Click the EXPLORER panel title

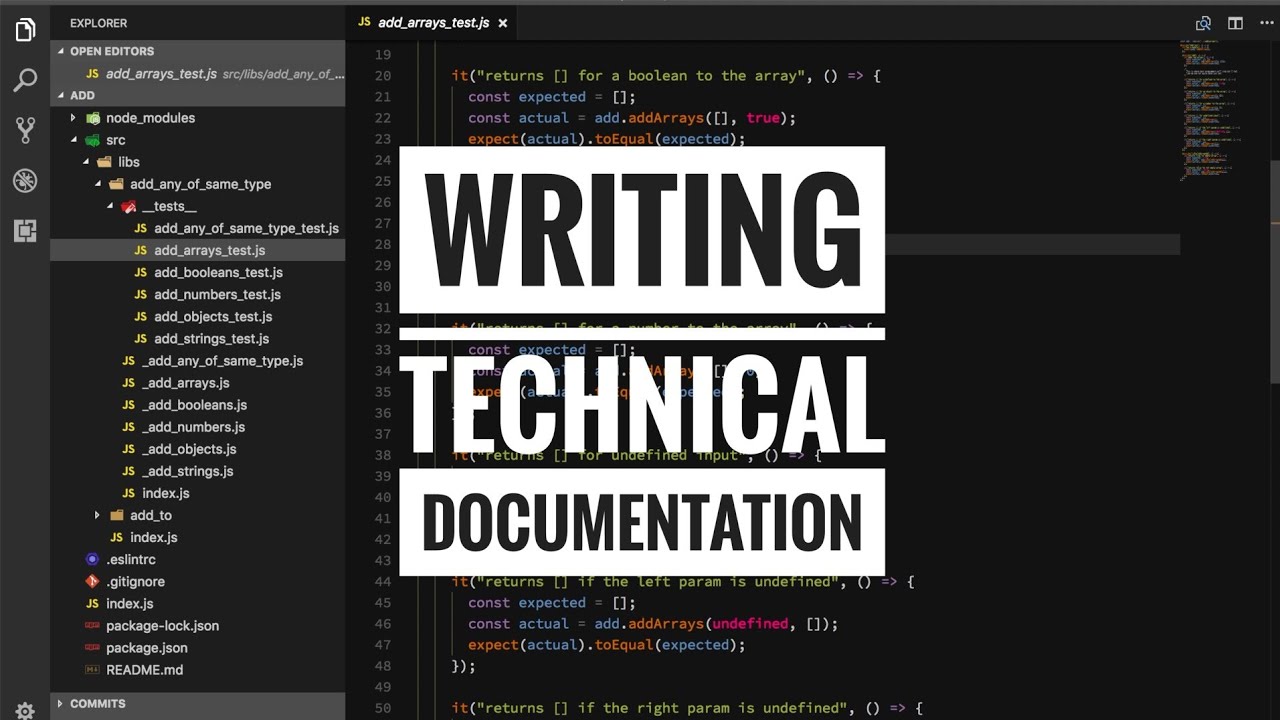click(98, 23)
